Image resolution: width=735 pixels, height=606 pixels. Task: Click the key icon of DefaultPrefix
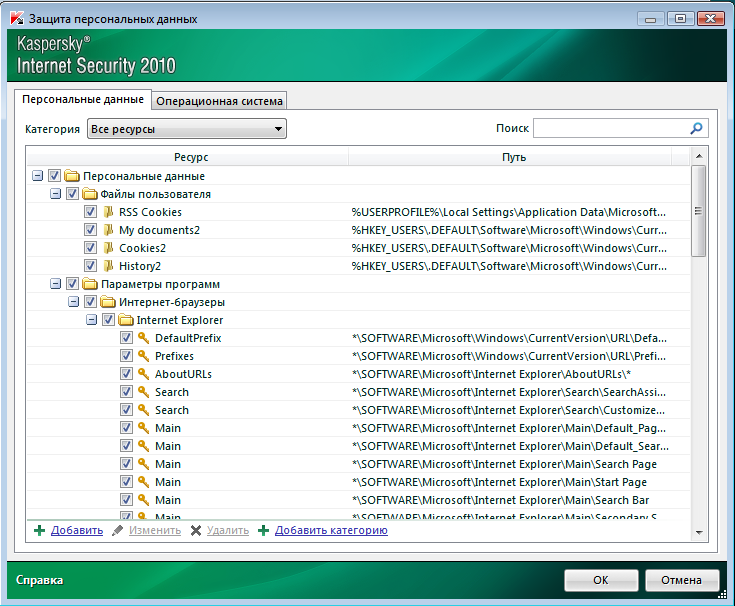(144, 337)
